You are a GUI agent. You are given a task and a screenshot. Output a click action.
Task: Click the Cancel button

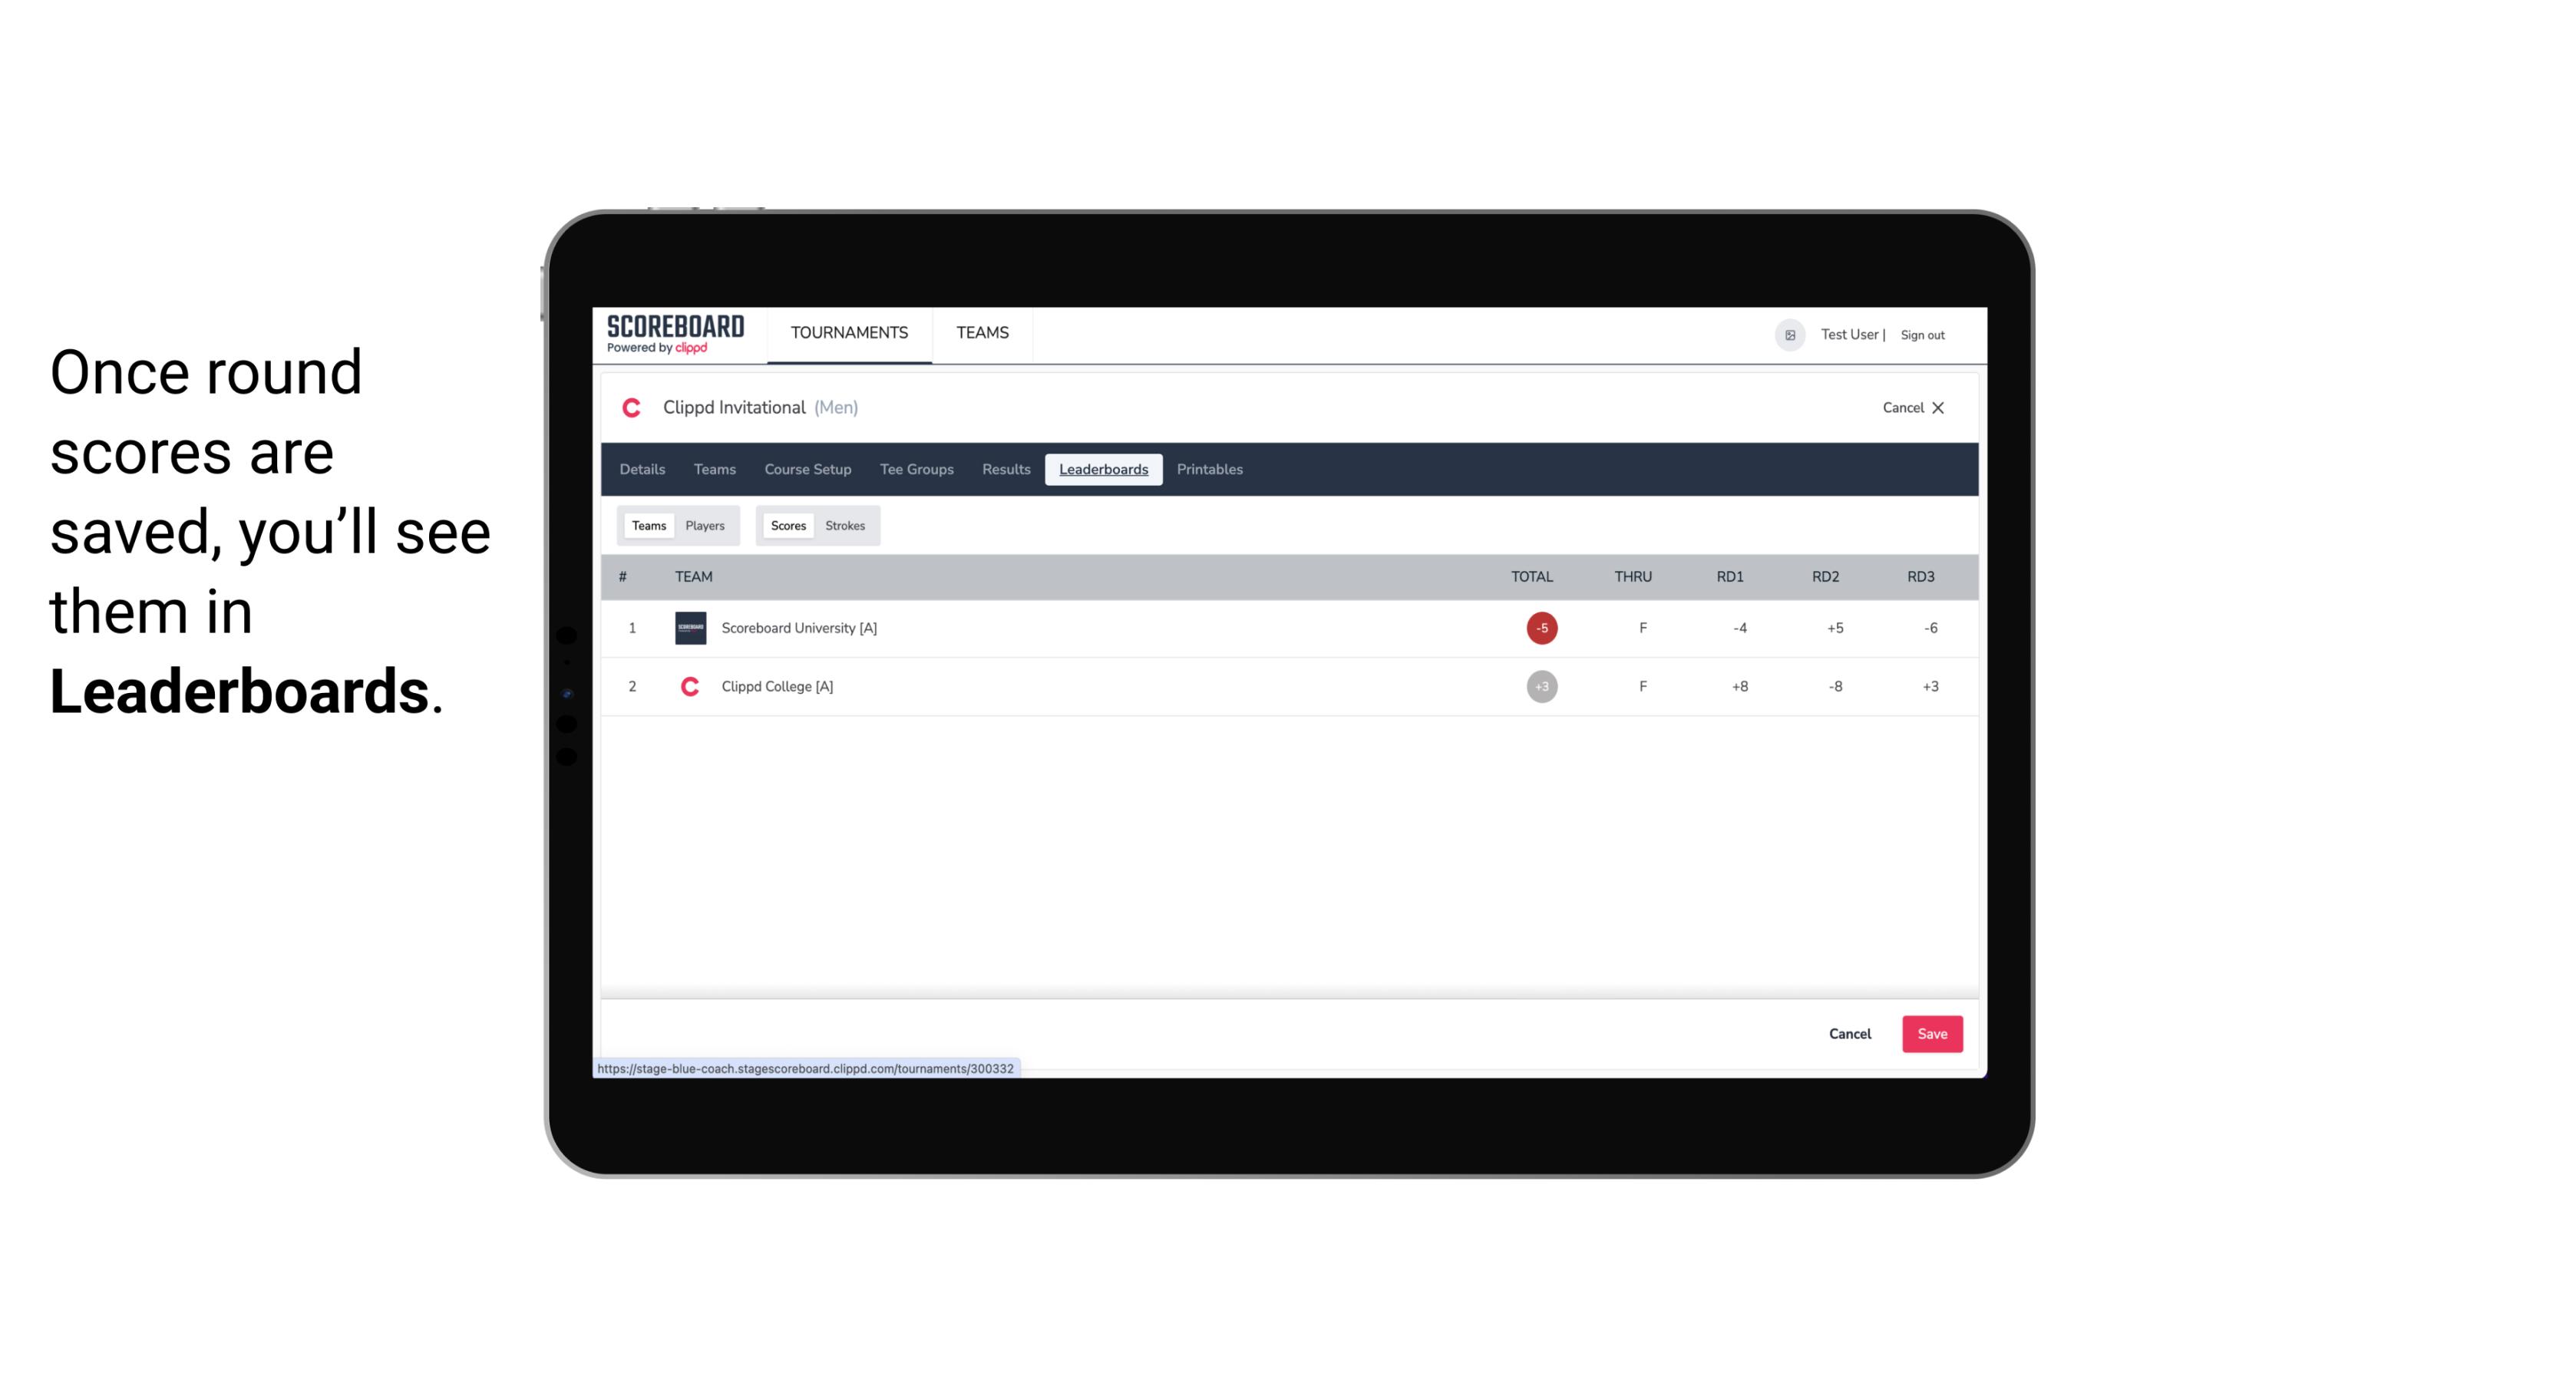(1849, 1033)
